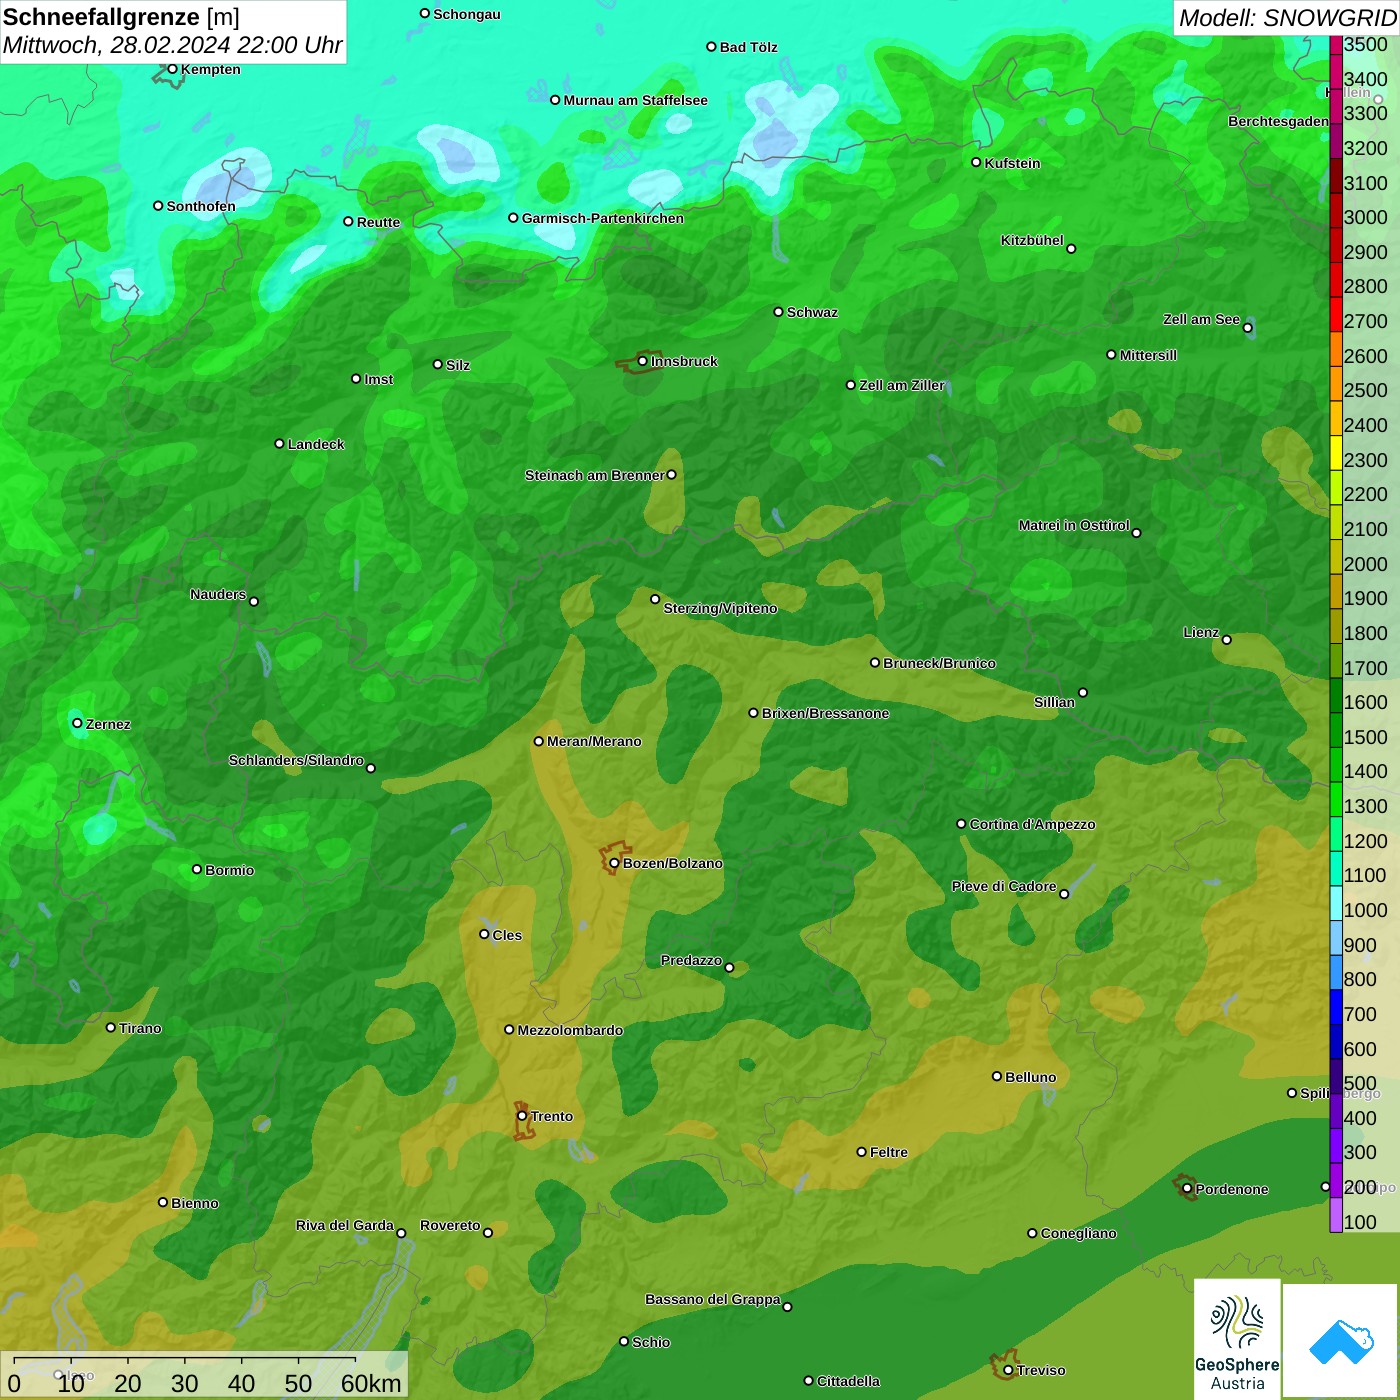1400x1400 pixels.
Task: Click the Kempten city marker
Action: pos(172,69)
